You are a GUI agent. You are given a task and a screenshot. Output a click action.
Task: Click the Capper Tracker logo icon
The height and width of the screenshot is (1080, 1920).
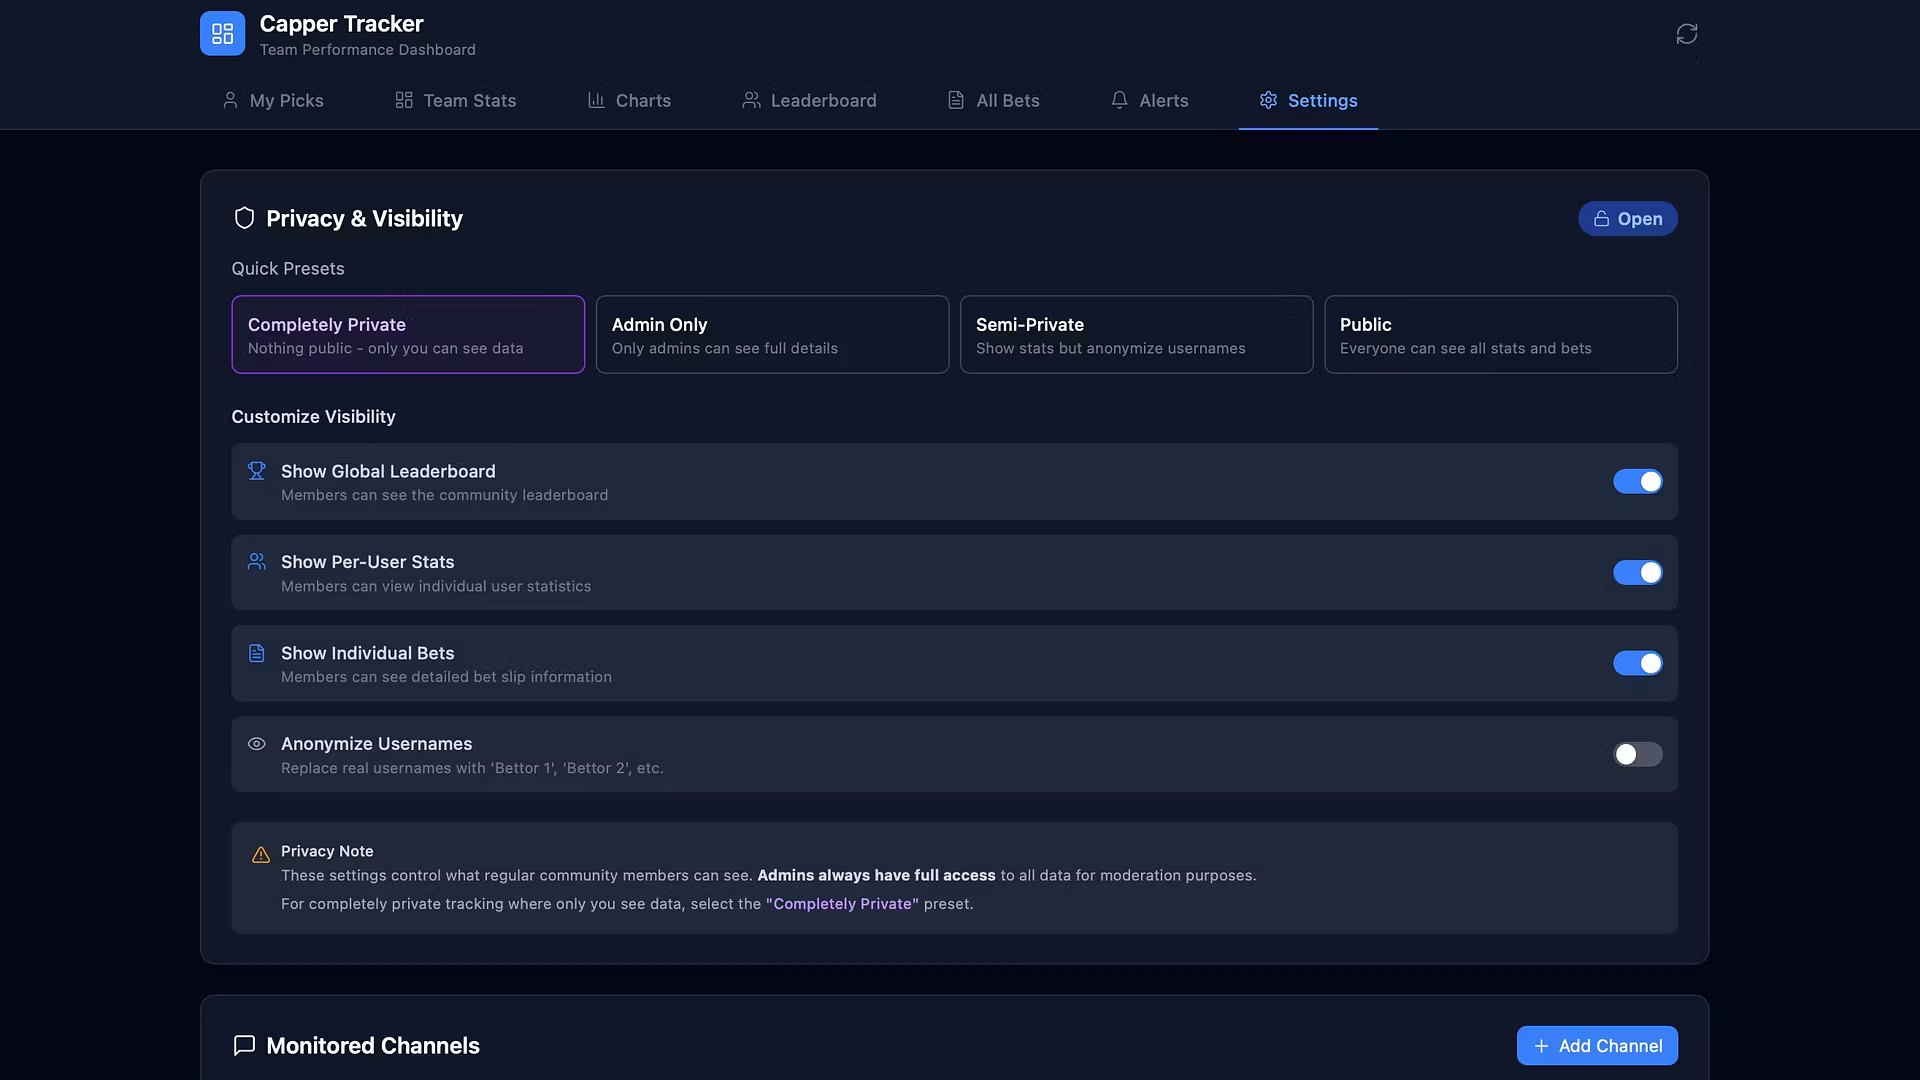pyautogui.click(x=222, y=34)
